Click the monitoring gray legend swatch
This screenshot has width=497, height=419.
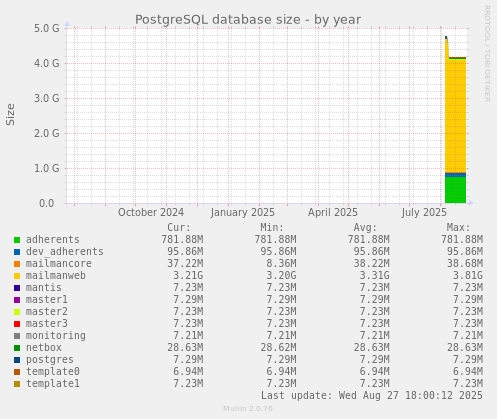17,336
